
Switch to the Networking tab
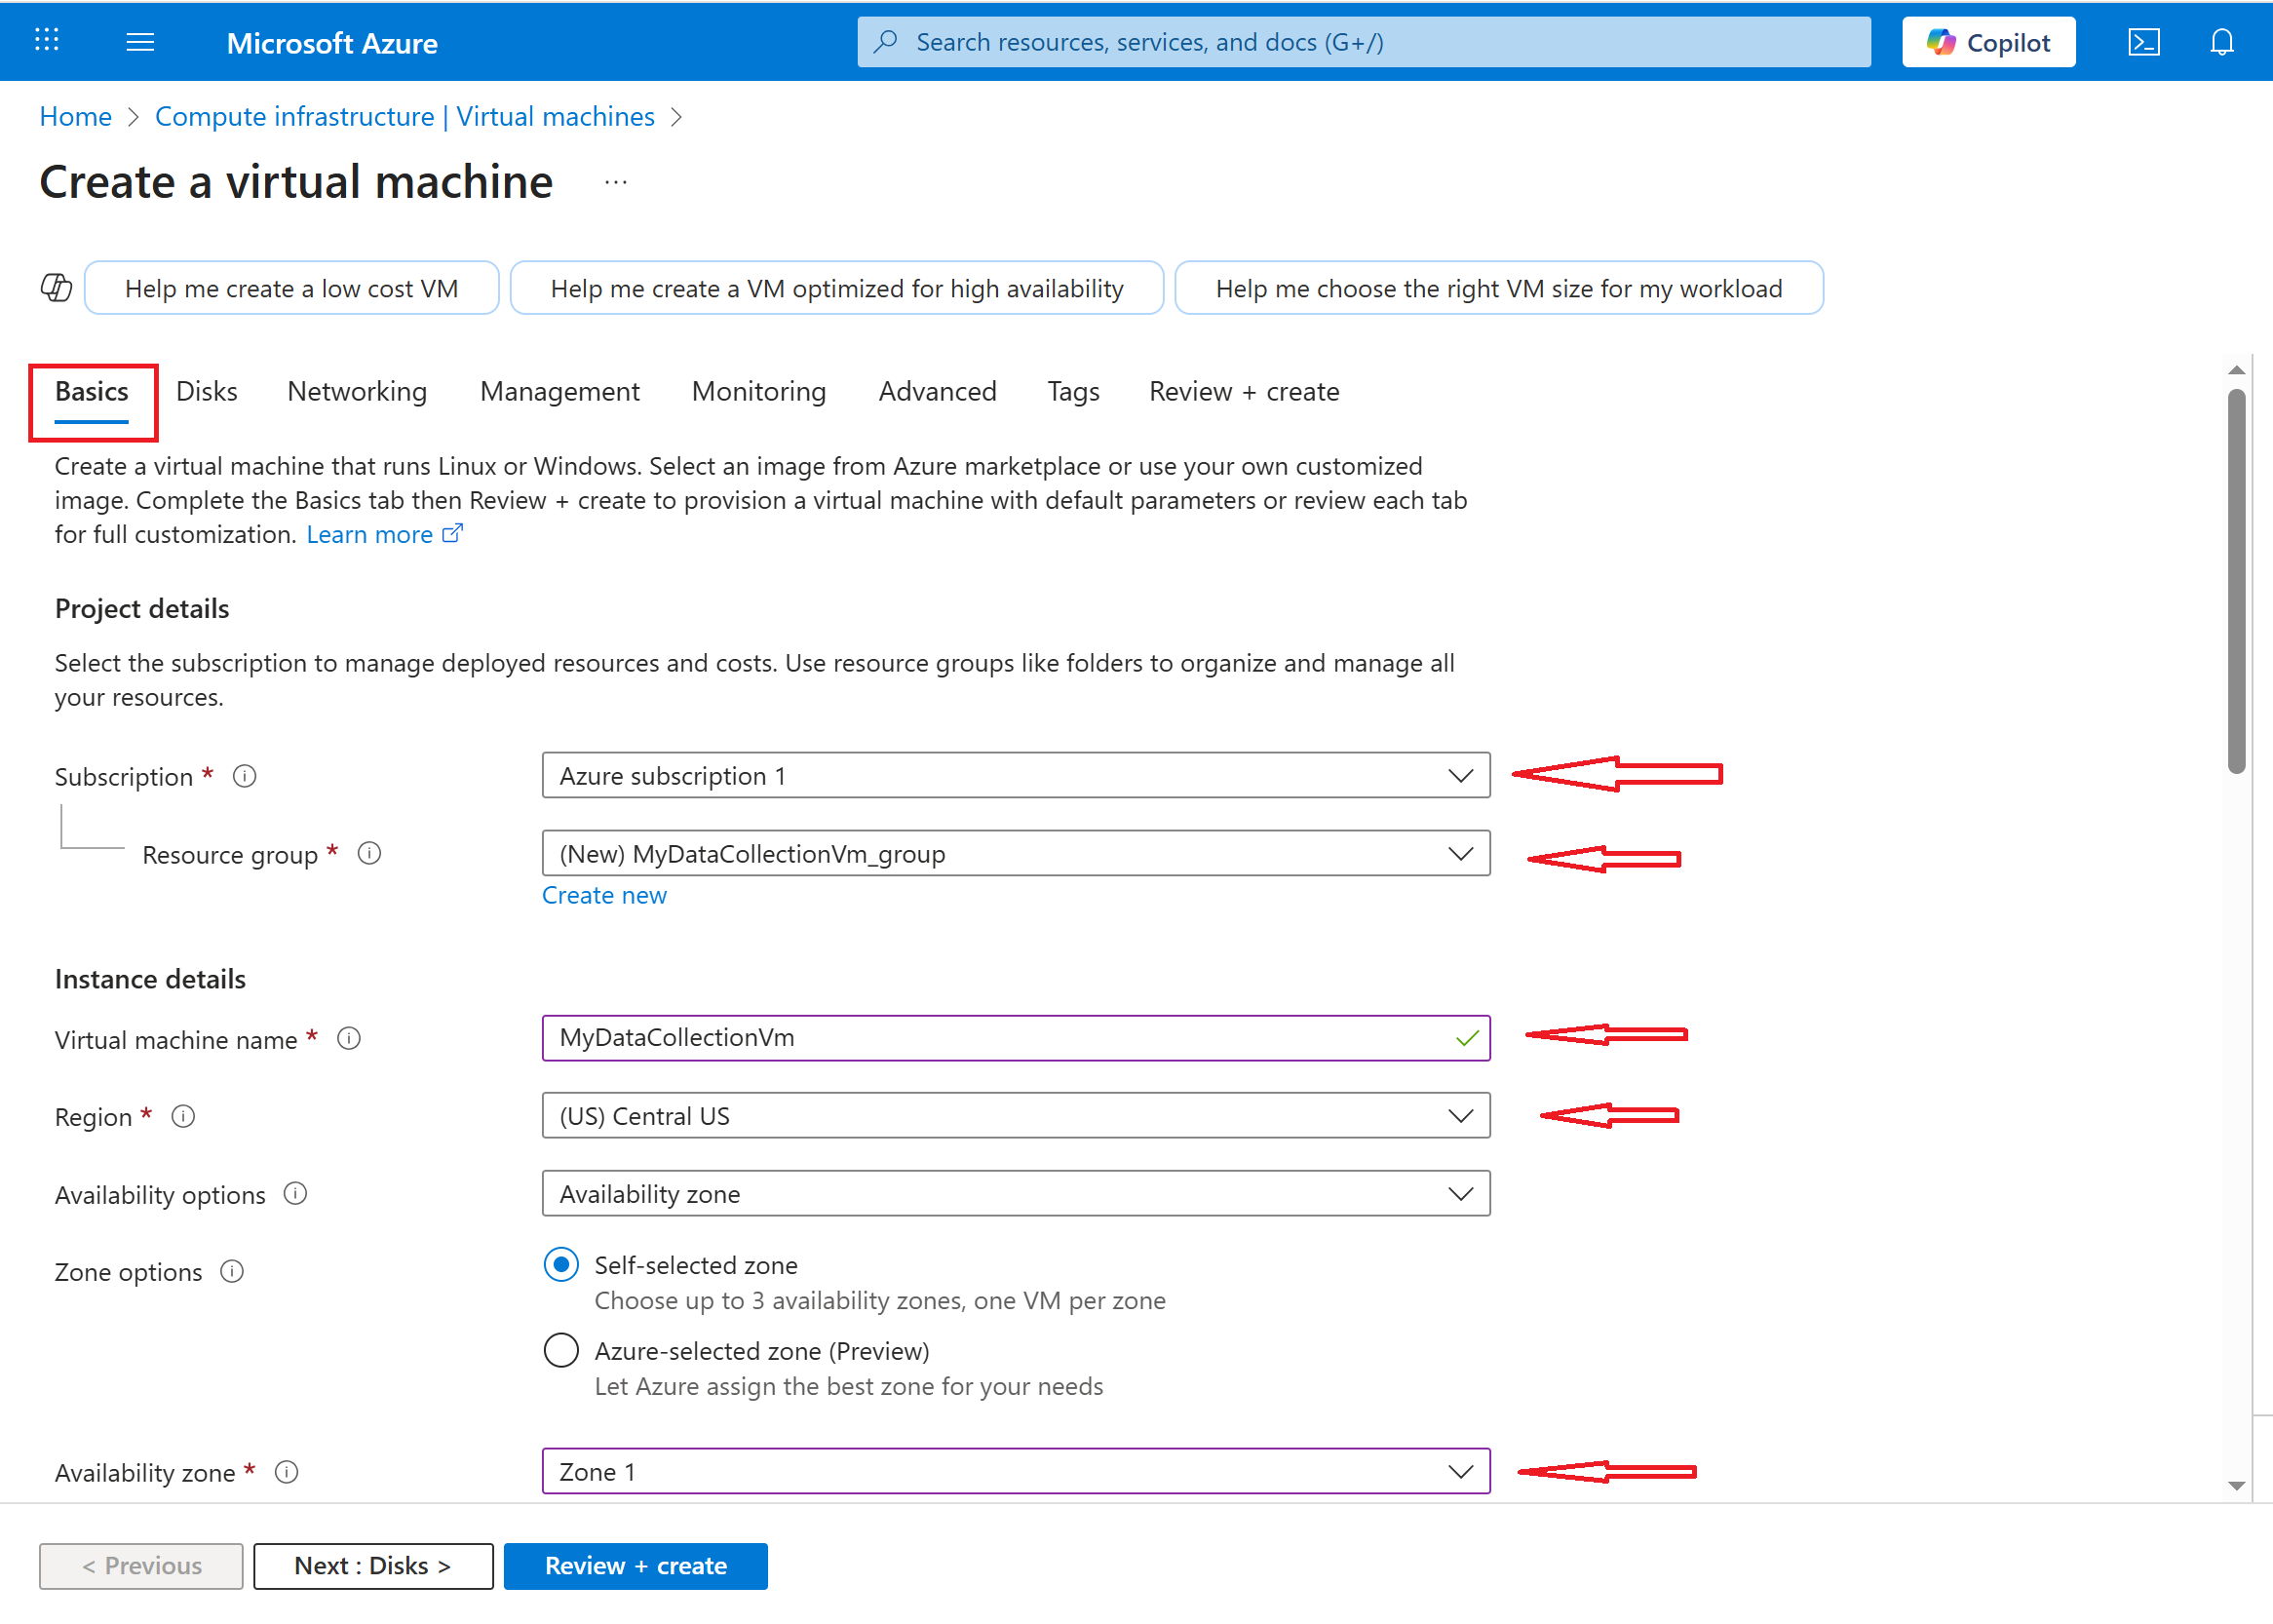pos(357,391)
